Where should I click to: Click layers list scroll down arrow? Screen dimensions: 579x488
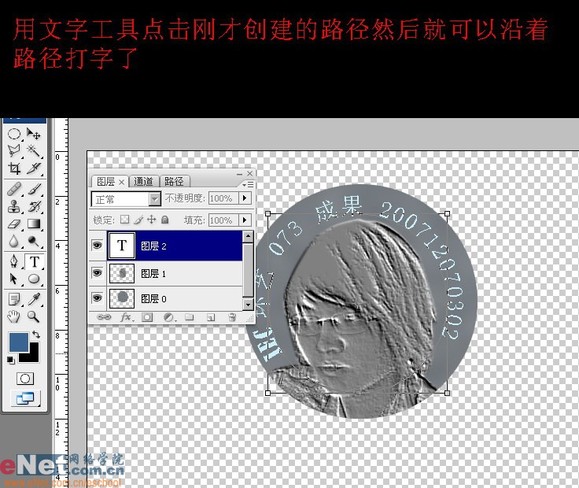[248, 305]
